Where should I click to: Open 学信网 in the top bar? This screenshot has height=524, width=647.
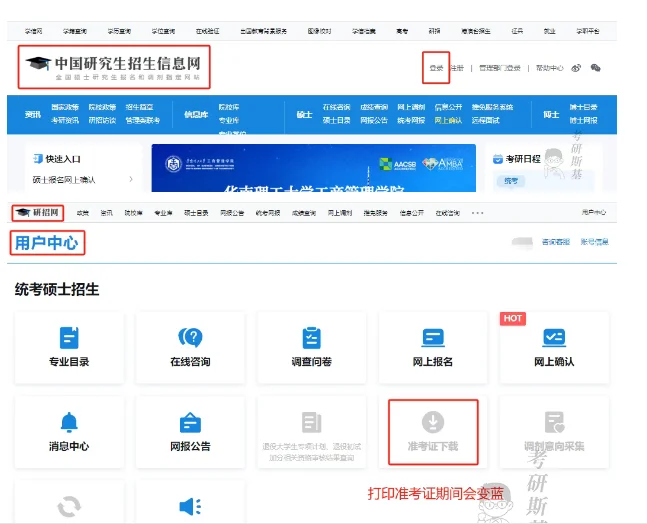tap(33, 31)
